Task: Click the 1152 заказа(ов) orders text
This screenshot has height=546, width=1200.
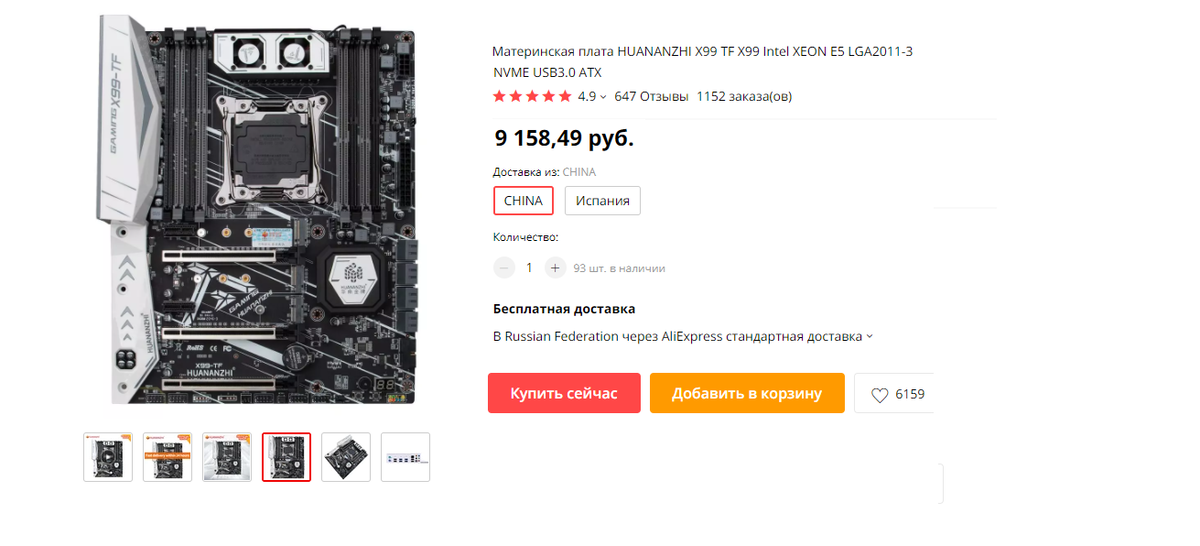Action: click(x=744, y=97)
